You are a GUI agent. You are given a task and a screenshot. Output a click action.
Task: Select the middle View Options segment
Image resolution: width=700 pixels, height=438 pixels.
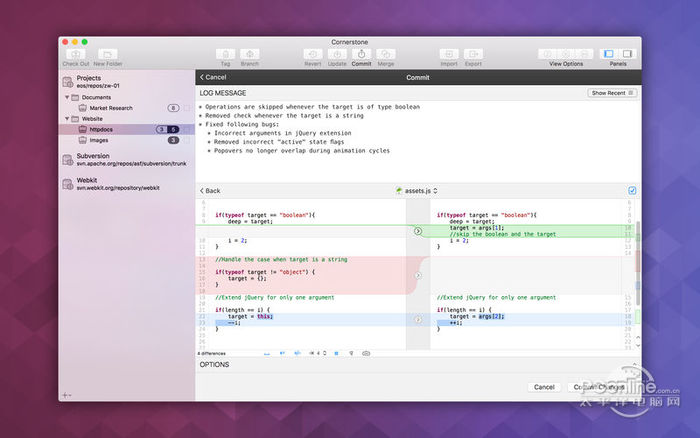click(566, 54)
